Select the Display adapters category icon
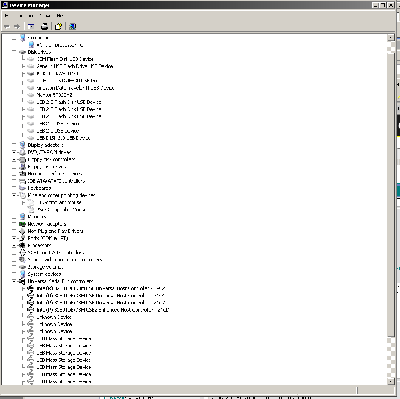Image resolution: width=400 pixels, height=399 pixels. 22,145
